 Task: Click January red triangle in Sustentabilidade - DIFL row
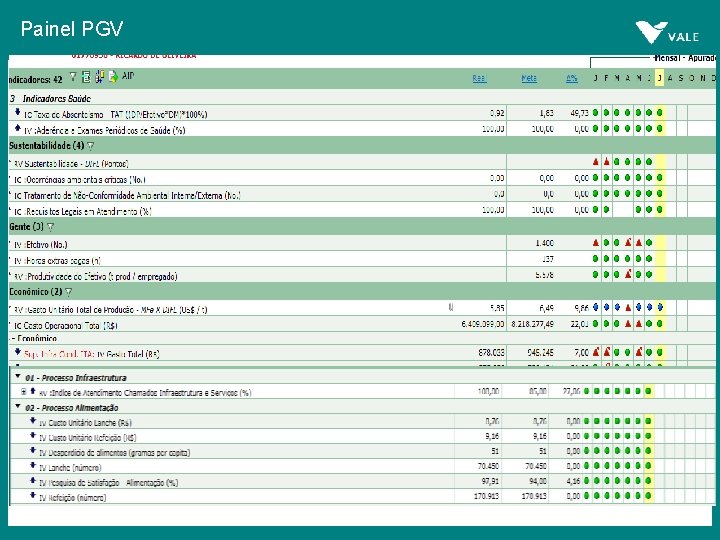596,162
